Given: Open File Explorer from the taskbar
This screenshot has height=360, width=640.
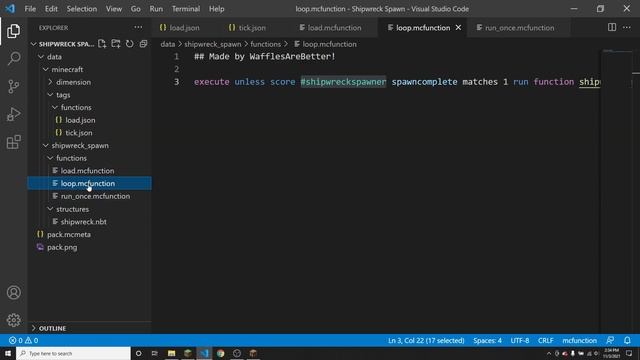Looking at the screenshot, I should [x=171, y=353].
